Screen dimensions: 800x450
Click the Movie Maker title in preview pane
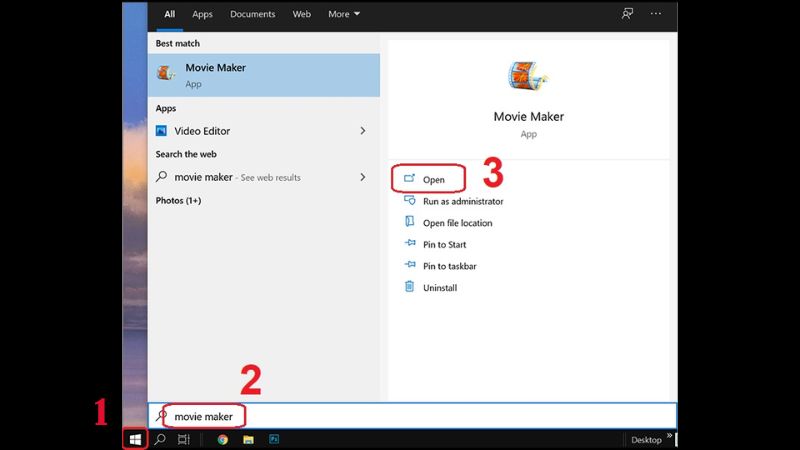529,116
